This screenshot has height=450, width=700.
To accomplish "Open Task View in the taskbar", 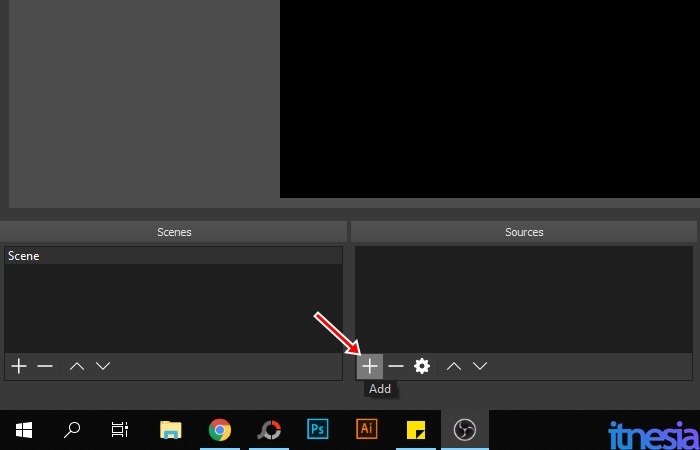I will pos(120,430).
